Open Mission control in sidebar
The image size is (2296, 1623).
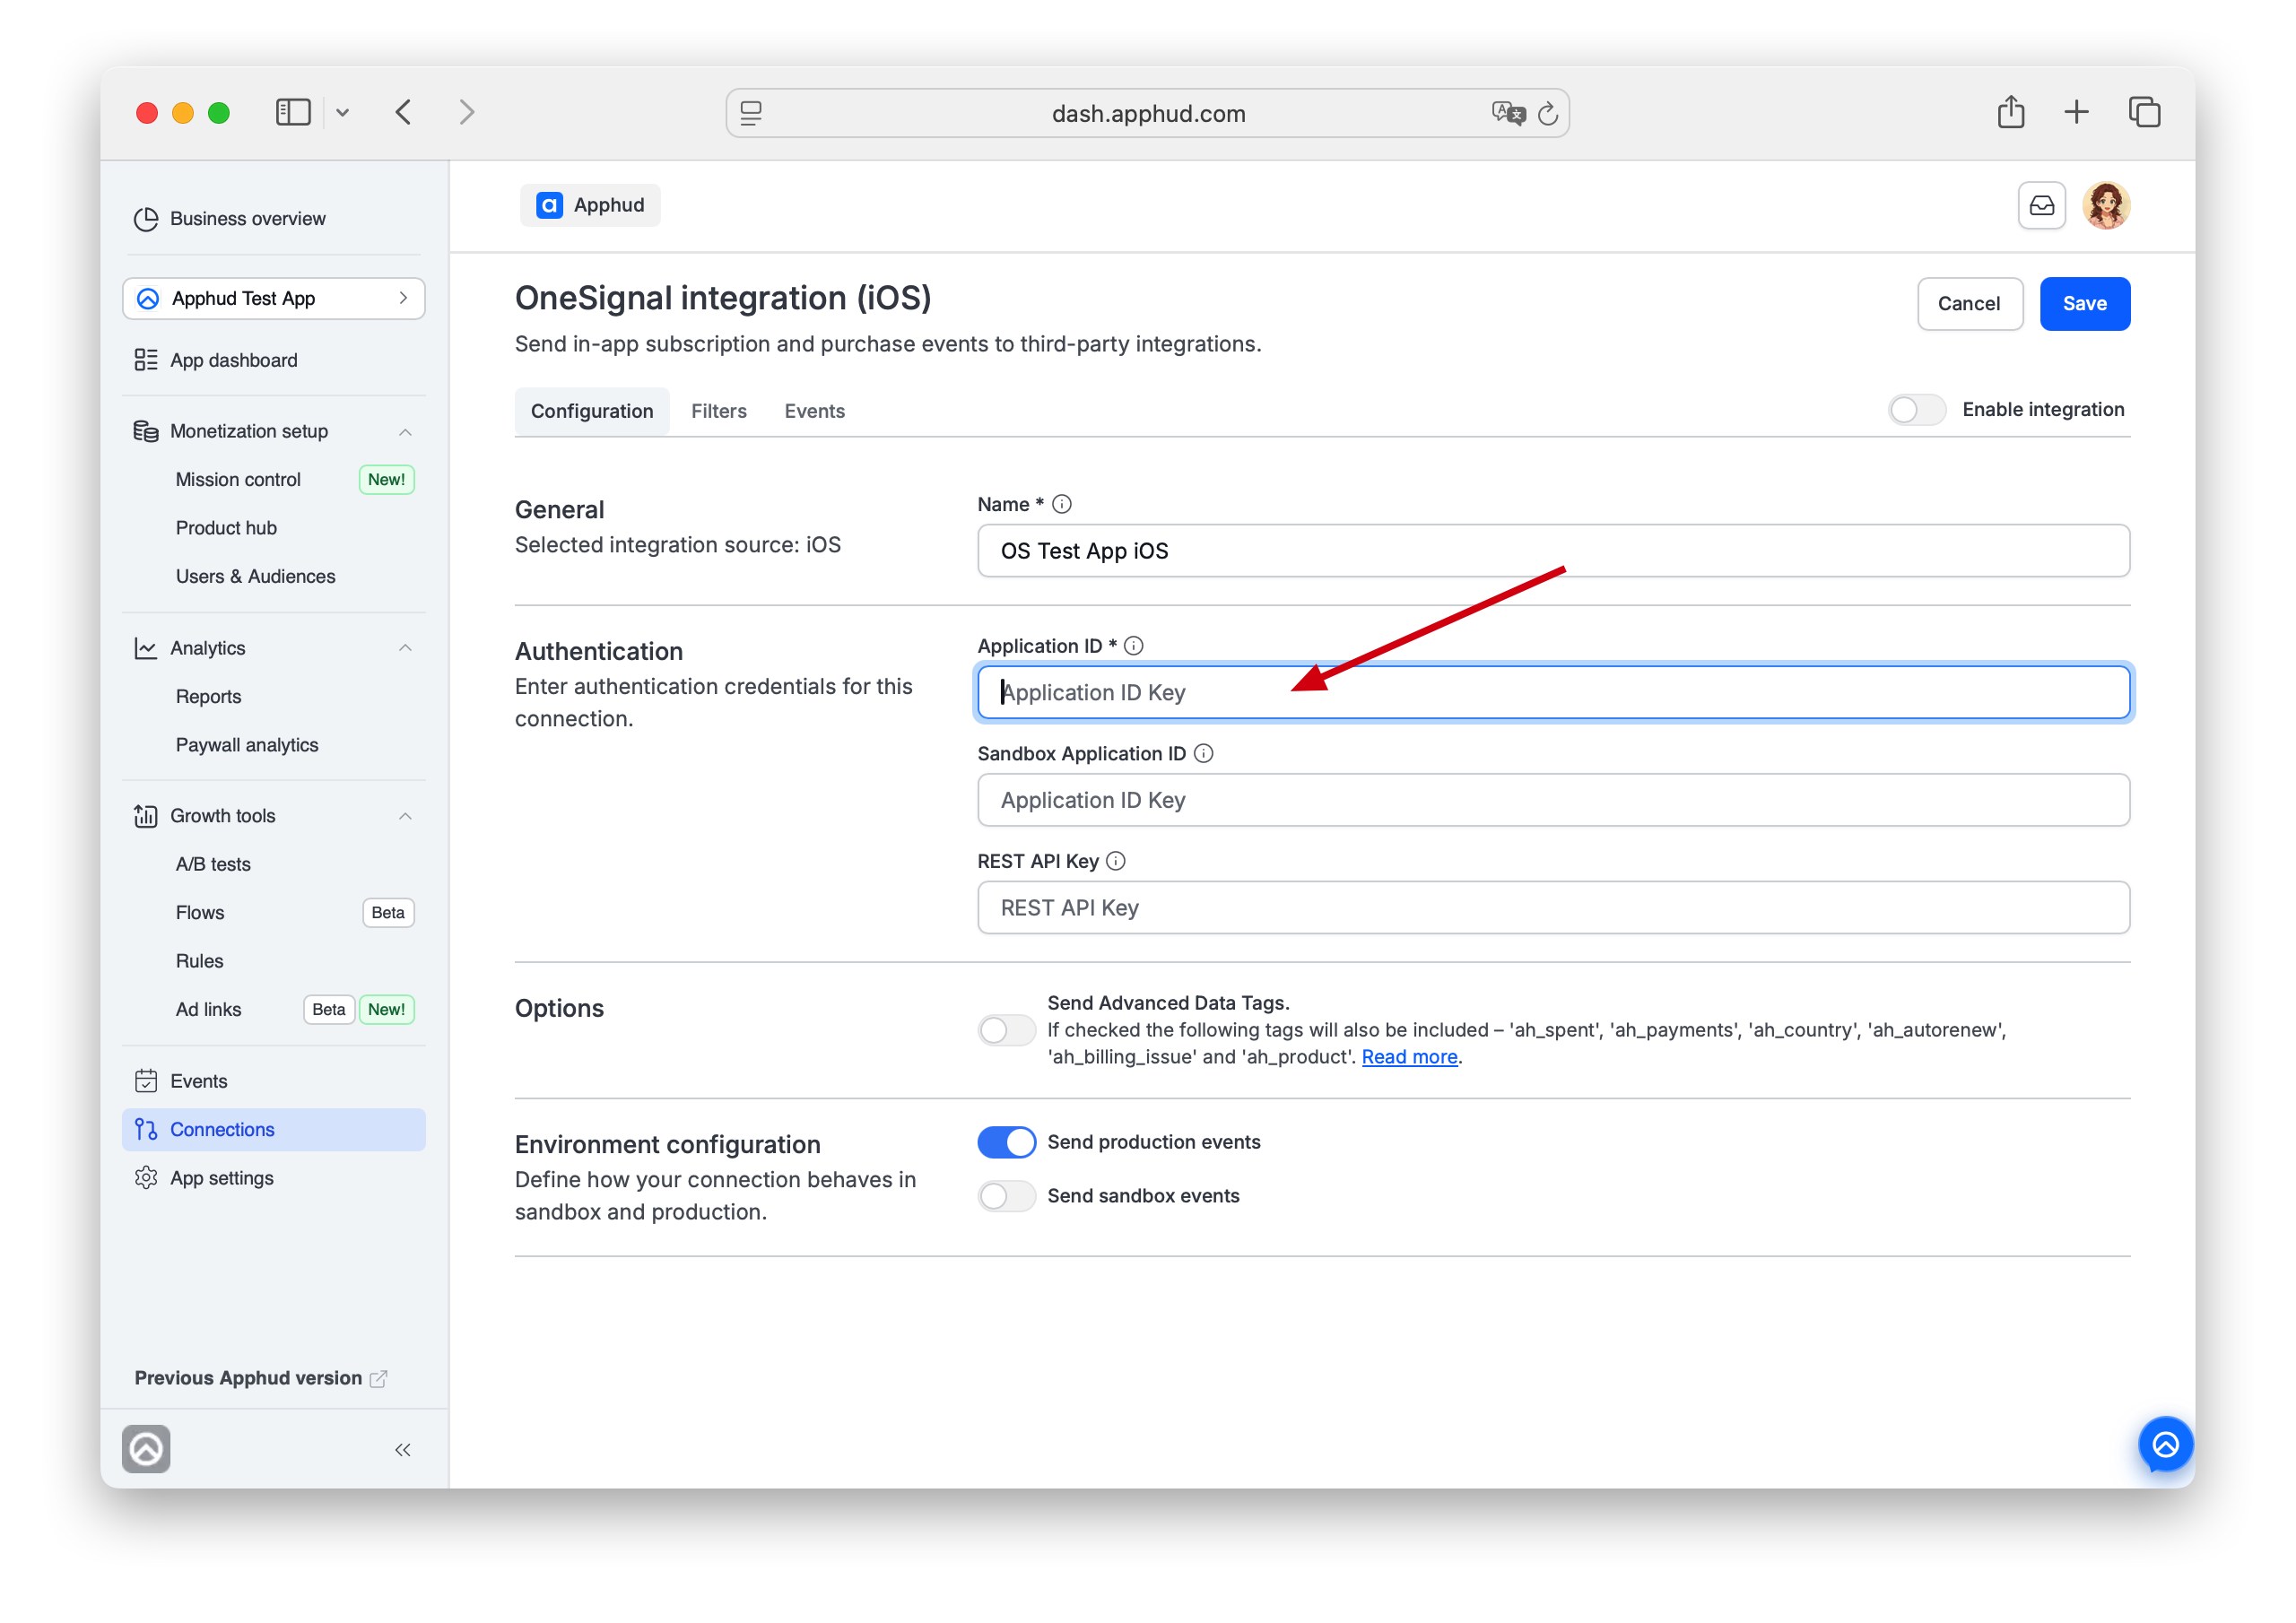tap(238, 479)
